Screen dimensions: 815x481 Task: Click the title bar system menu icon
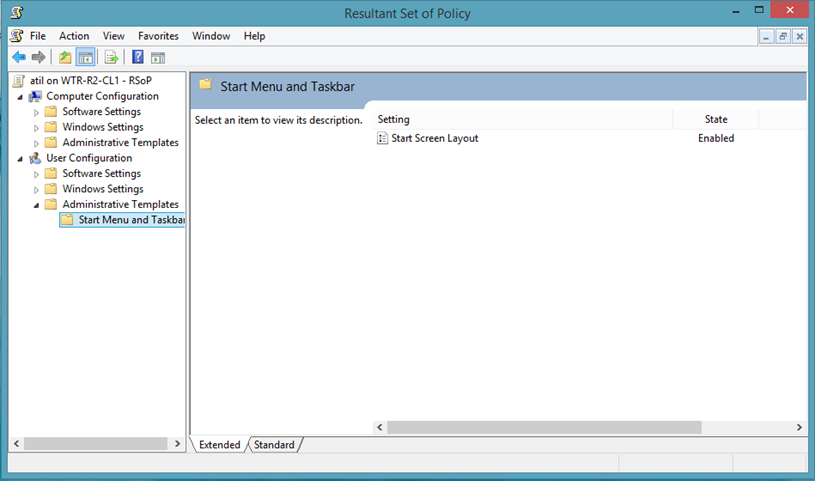click(17, 12)
